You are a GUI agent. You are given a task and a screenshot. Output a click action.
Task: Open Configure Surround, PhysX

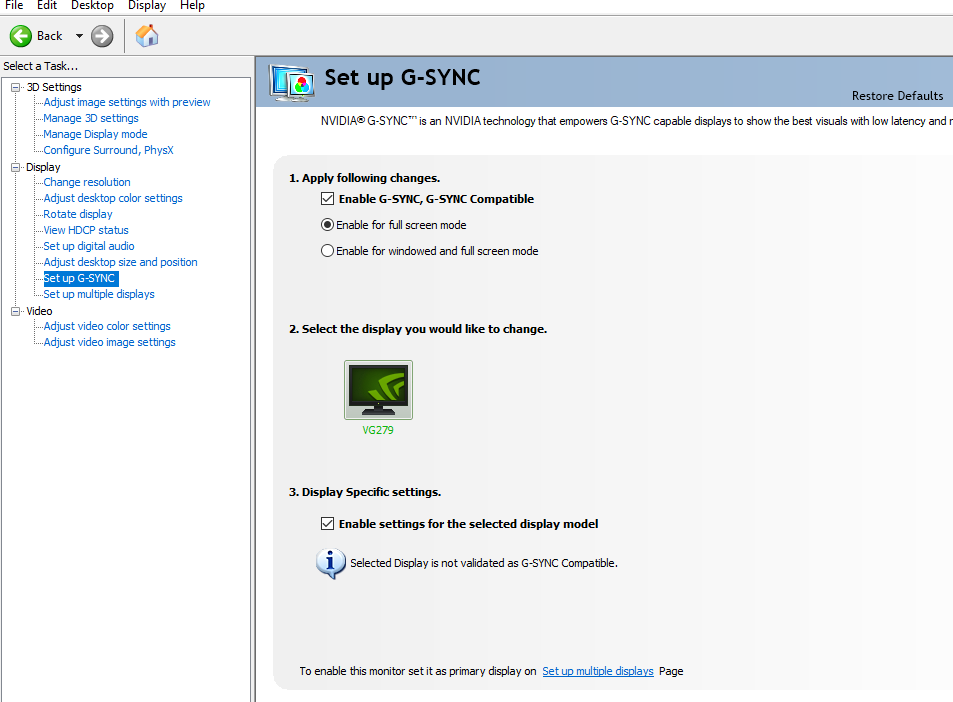(108, 150)
